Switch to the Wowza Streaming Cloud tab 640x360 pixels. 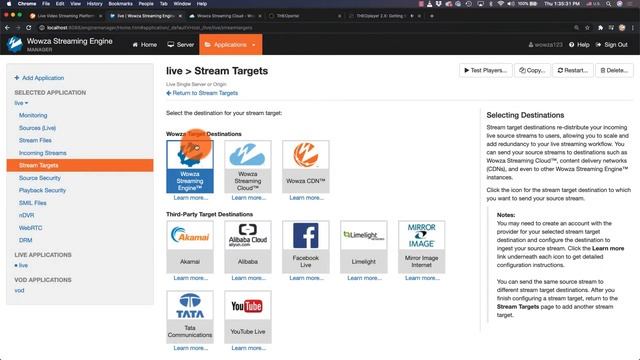[x=226, y=16]
